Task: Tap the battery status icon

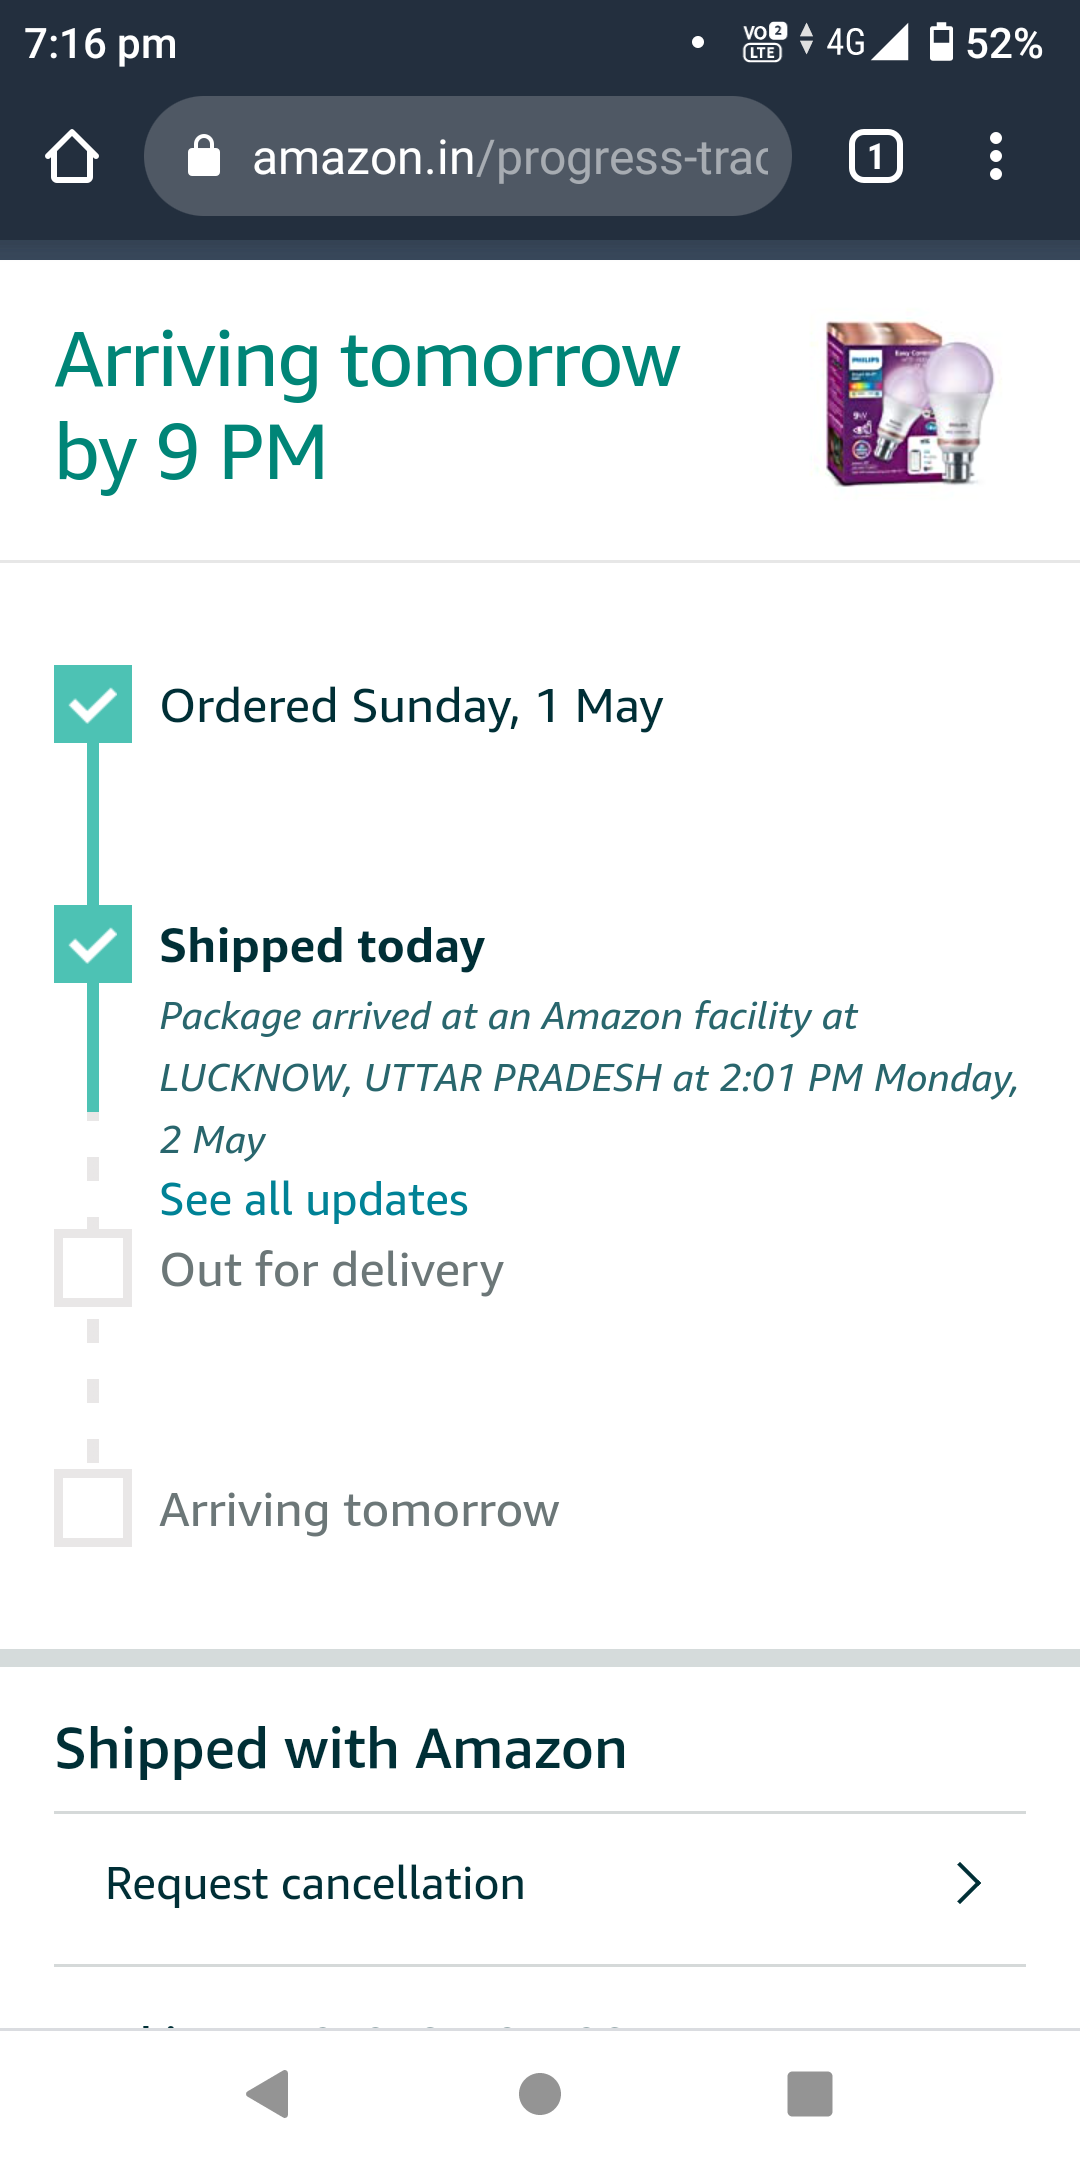Action: [x=941, y=43]
